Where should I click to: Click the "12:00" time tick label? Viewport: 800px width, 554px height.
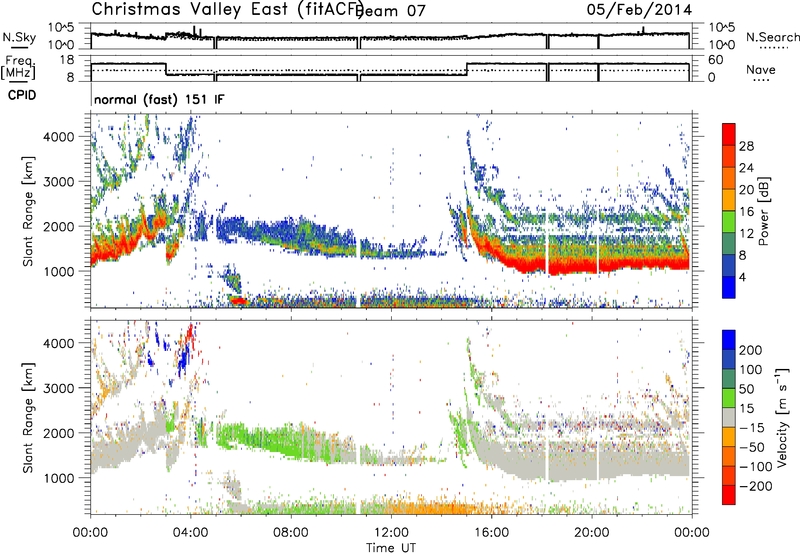[x=391, y=533]
